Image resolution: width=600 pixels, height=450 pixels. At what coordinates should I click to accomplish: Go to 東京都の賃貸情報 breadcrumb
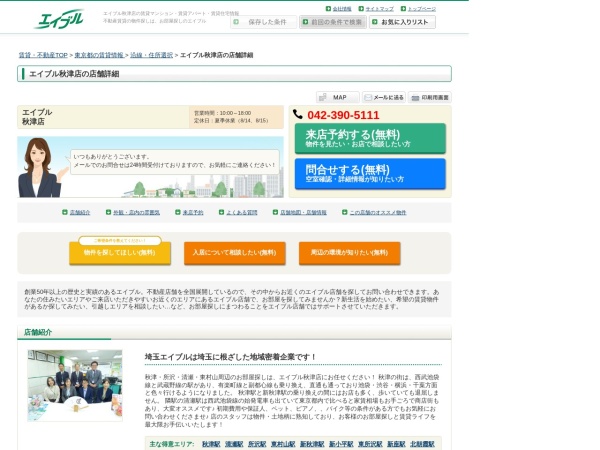(x=99, y=55)
